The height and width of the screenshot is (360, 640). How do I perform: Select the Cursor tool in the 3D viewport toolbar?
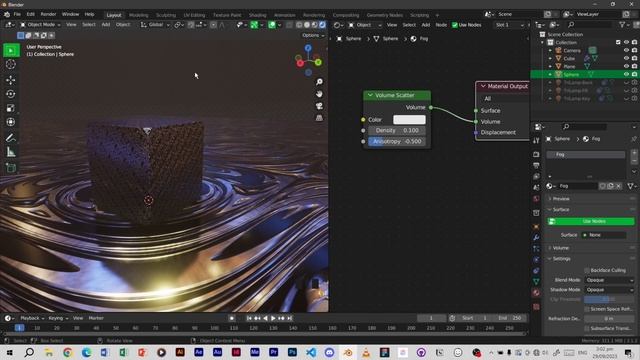click(11, 64)
